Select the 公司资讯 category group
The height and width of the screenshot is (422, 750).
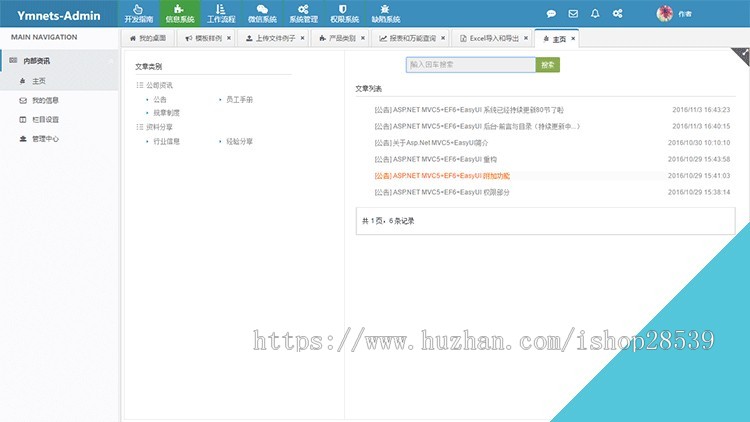click(159, 85)
